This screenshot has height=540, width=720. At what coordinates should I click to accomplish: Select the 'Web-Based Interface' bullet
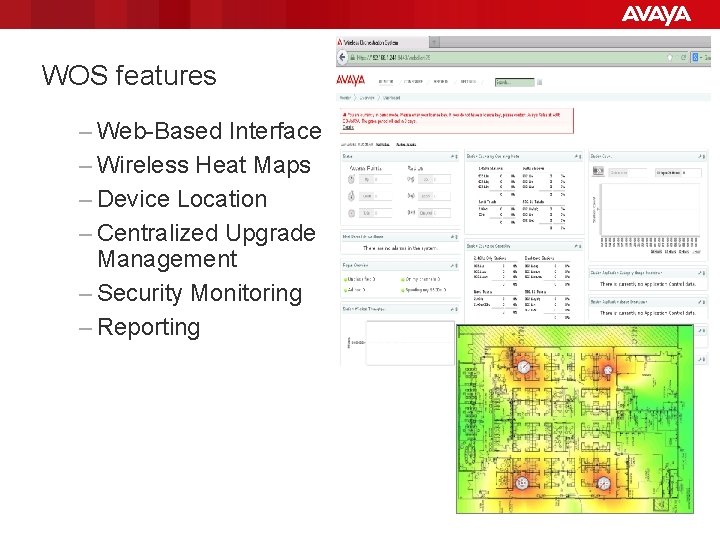point(209,131)
